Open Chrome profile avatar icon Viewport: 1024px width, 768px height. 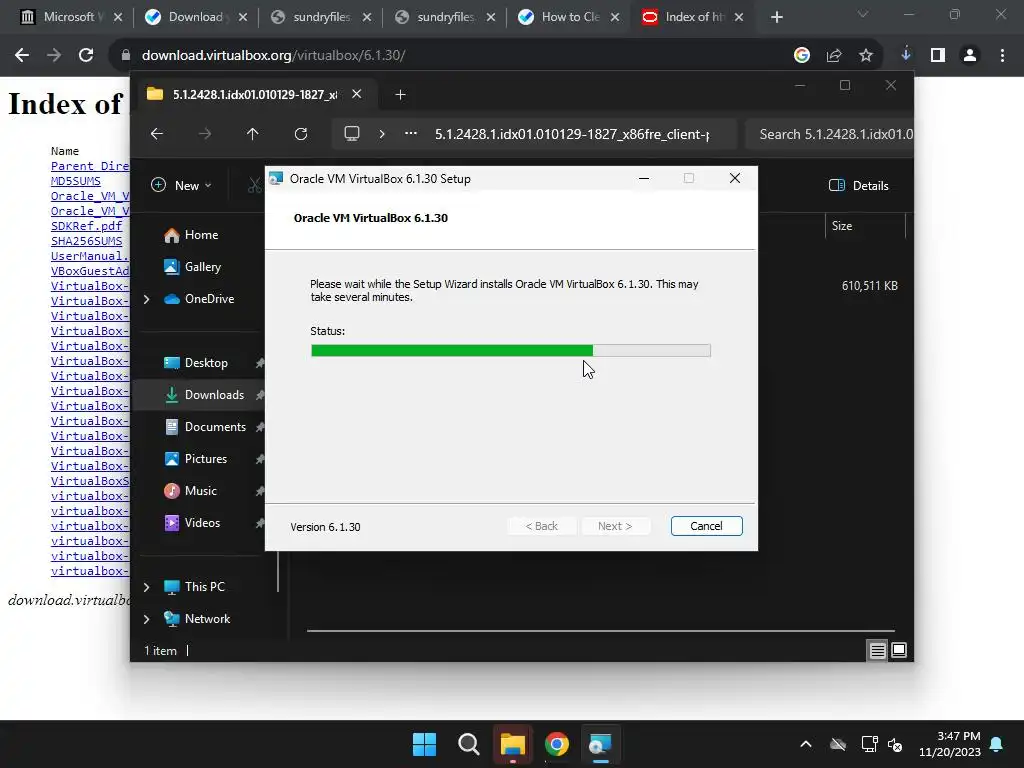coord(970,56)
